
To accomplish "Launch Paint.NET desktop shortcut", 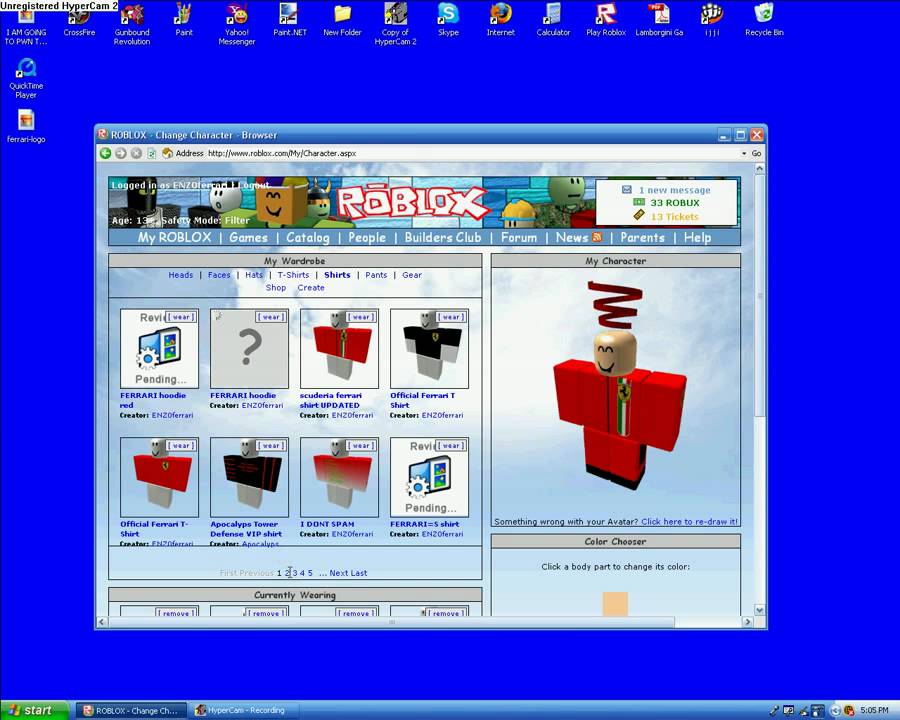I will click(x=290, y=18).
